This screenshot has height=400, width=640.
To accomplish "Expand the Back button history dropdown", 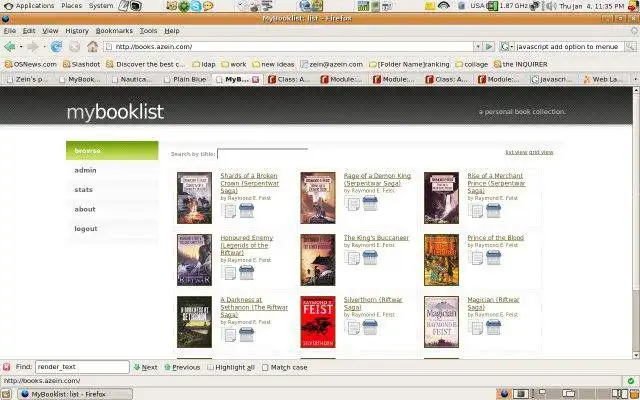I will point(21,47).
